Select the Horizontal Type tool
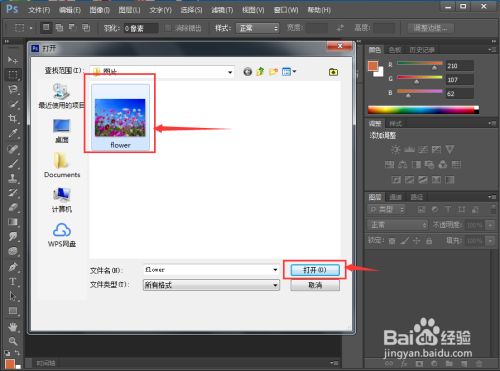The width and height of the screenshot is (500, 371). (13, 281)
